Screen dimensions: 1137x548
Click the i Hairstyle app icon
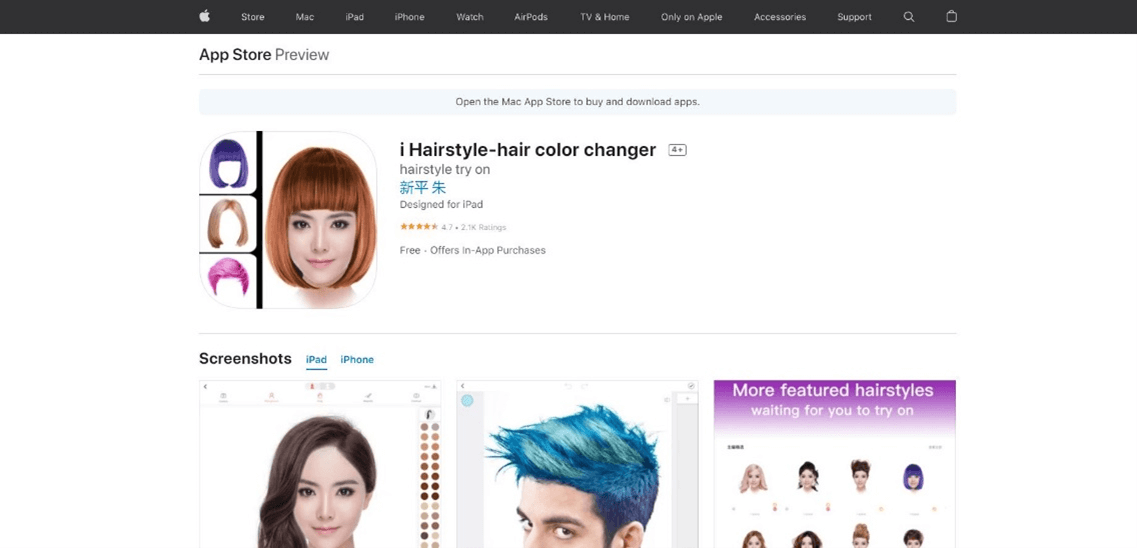pyautogui.click(x=288, y=220)
